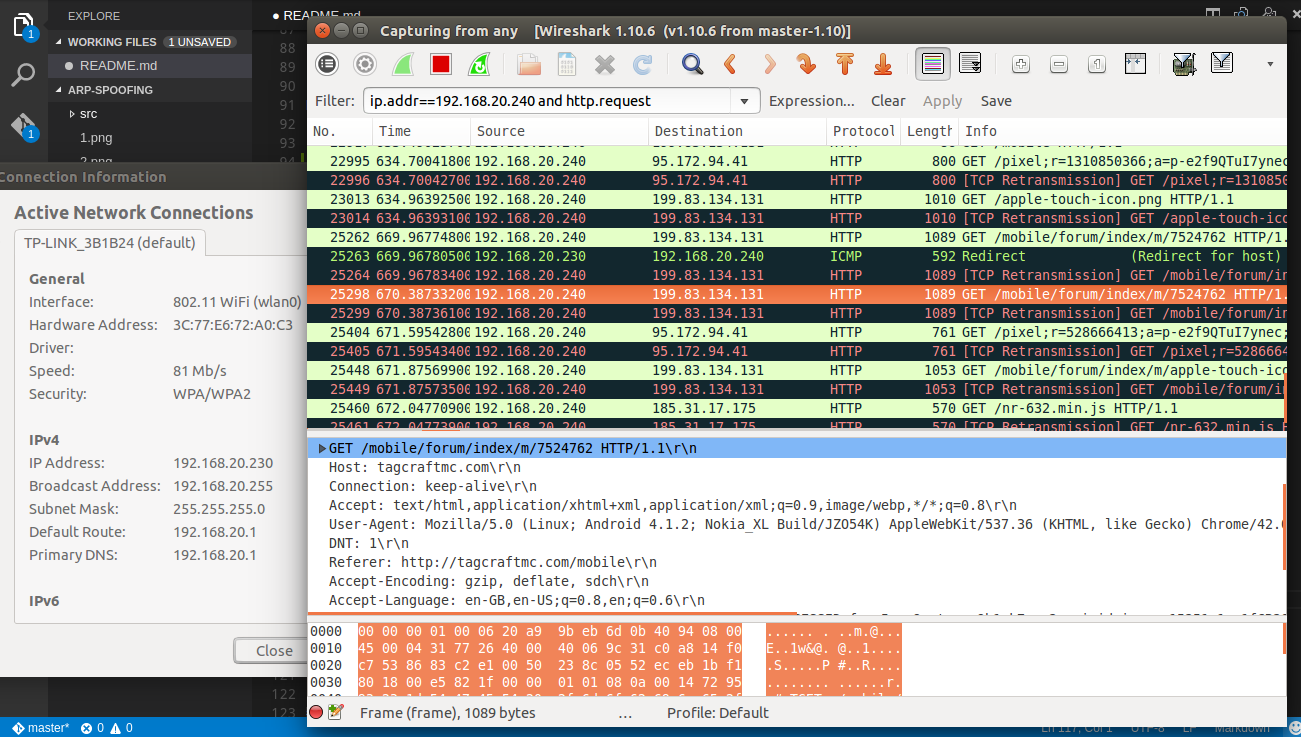Select packet 25404 GET /pixel row
The height and width of the screenshot is (737, 1301).
[797, 332]
